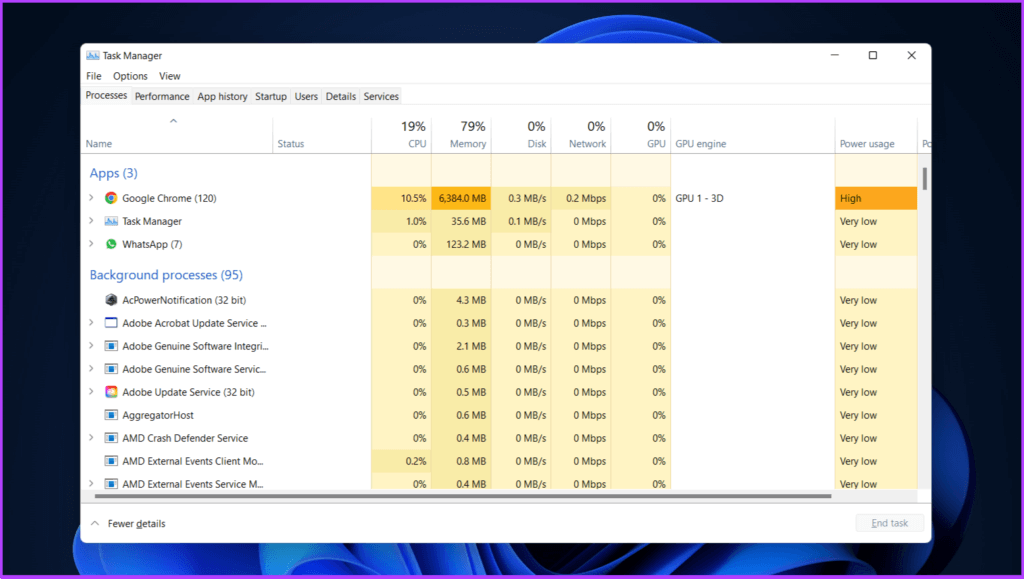Sort by Power usage column header
The image size is (1024, 579).
click(876, 135)
